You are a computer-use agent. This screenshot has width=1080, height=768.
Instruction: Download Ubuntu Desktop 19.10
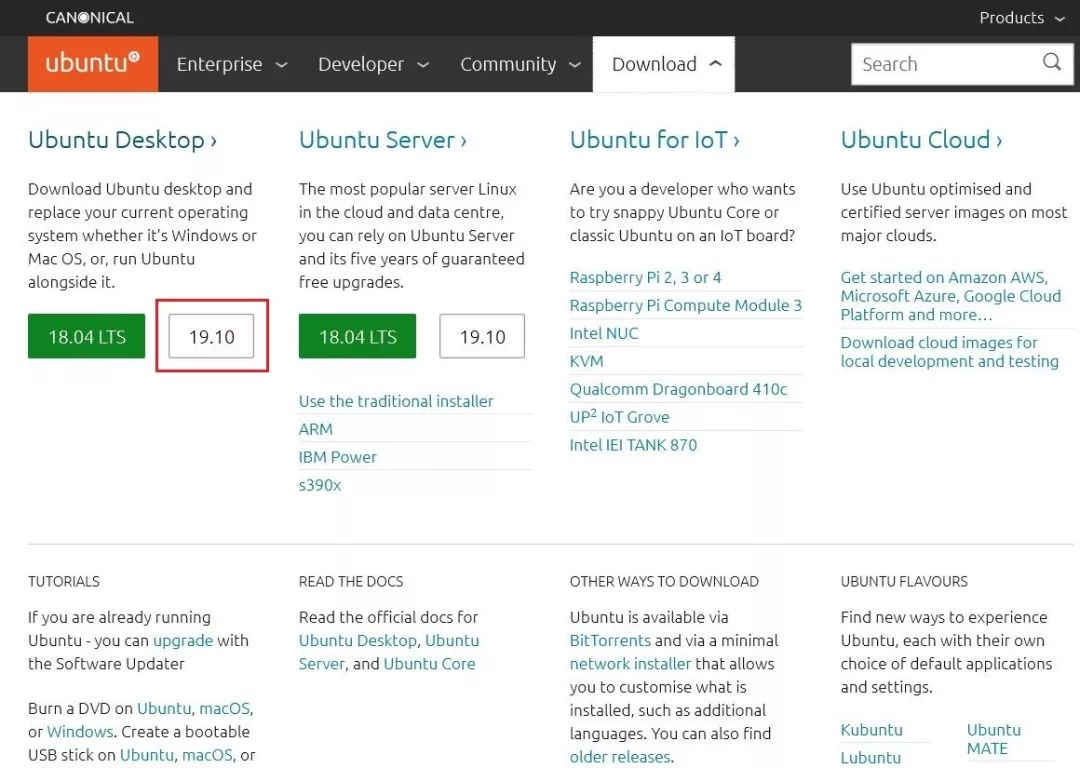tap(211, 336)
